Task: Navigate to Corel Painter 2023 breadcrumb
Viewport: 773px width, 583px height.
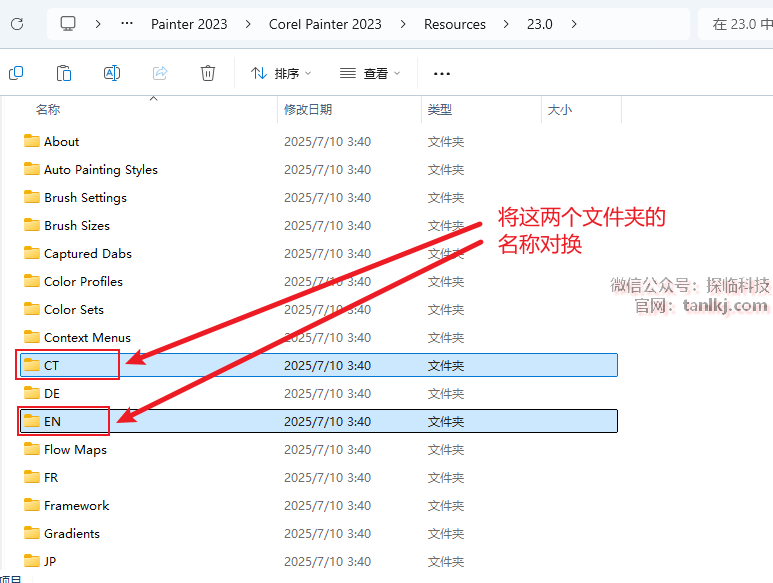Action: pyautogui.click(x=325, y=24)
